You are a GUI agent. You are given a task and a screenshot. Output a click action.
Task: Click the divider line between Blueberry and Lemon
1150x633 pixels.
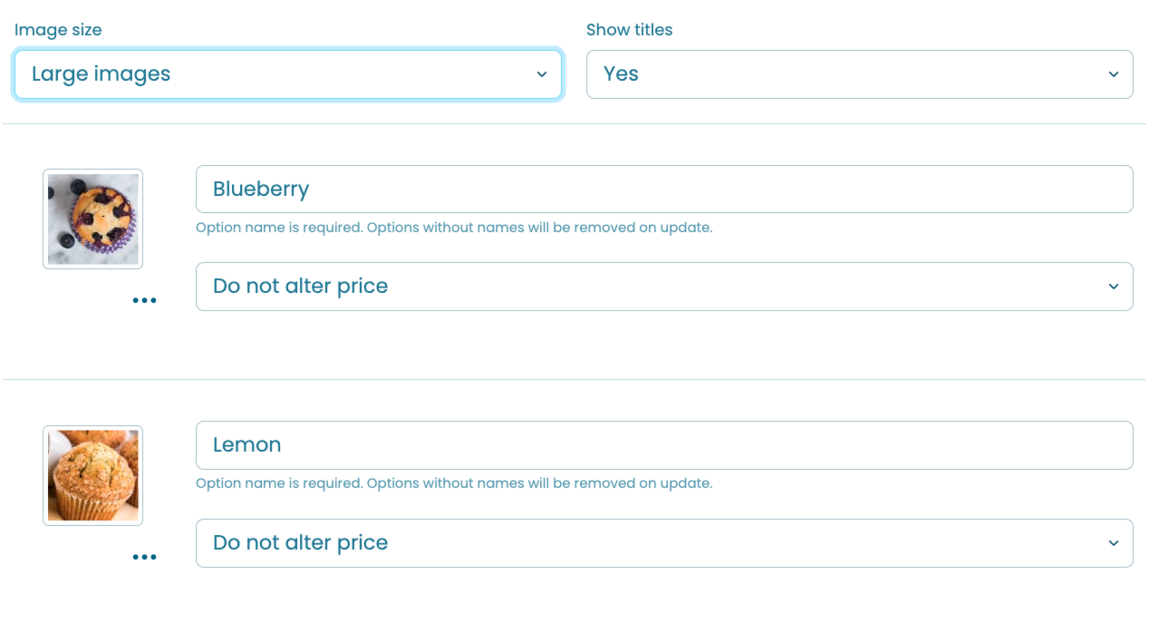[575, 379]
